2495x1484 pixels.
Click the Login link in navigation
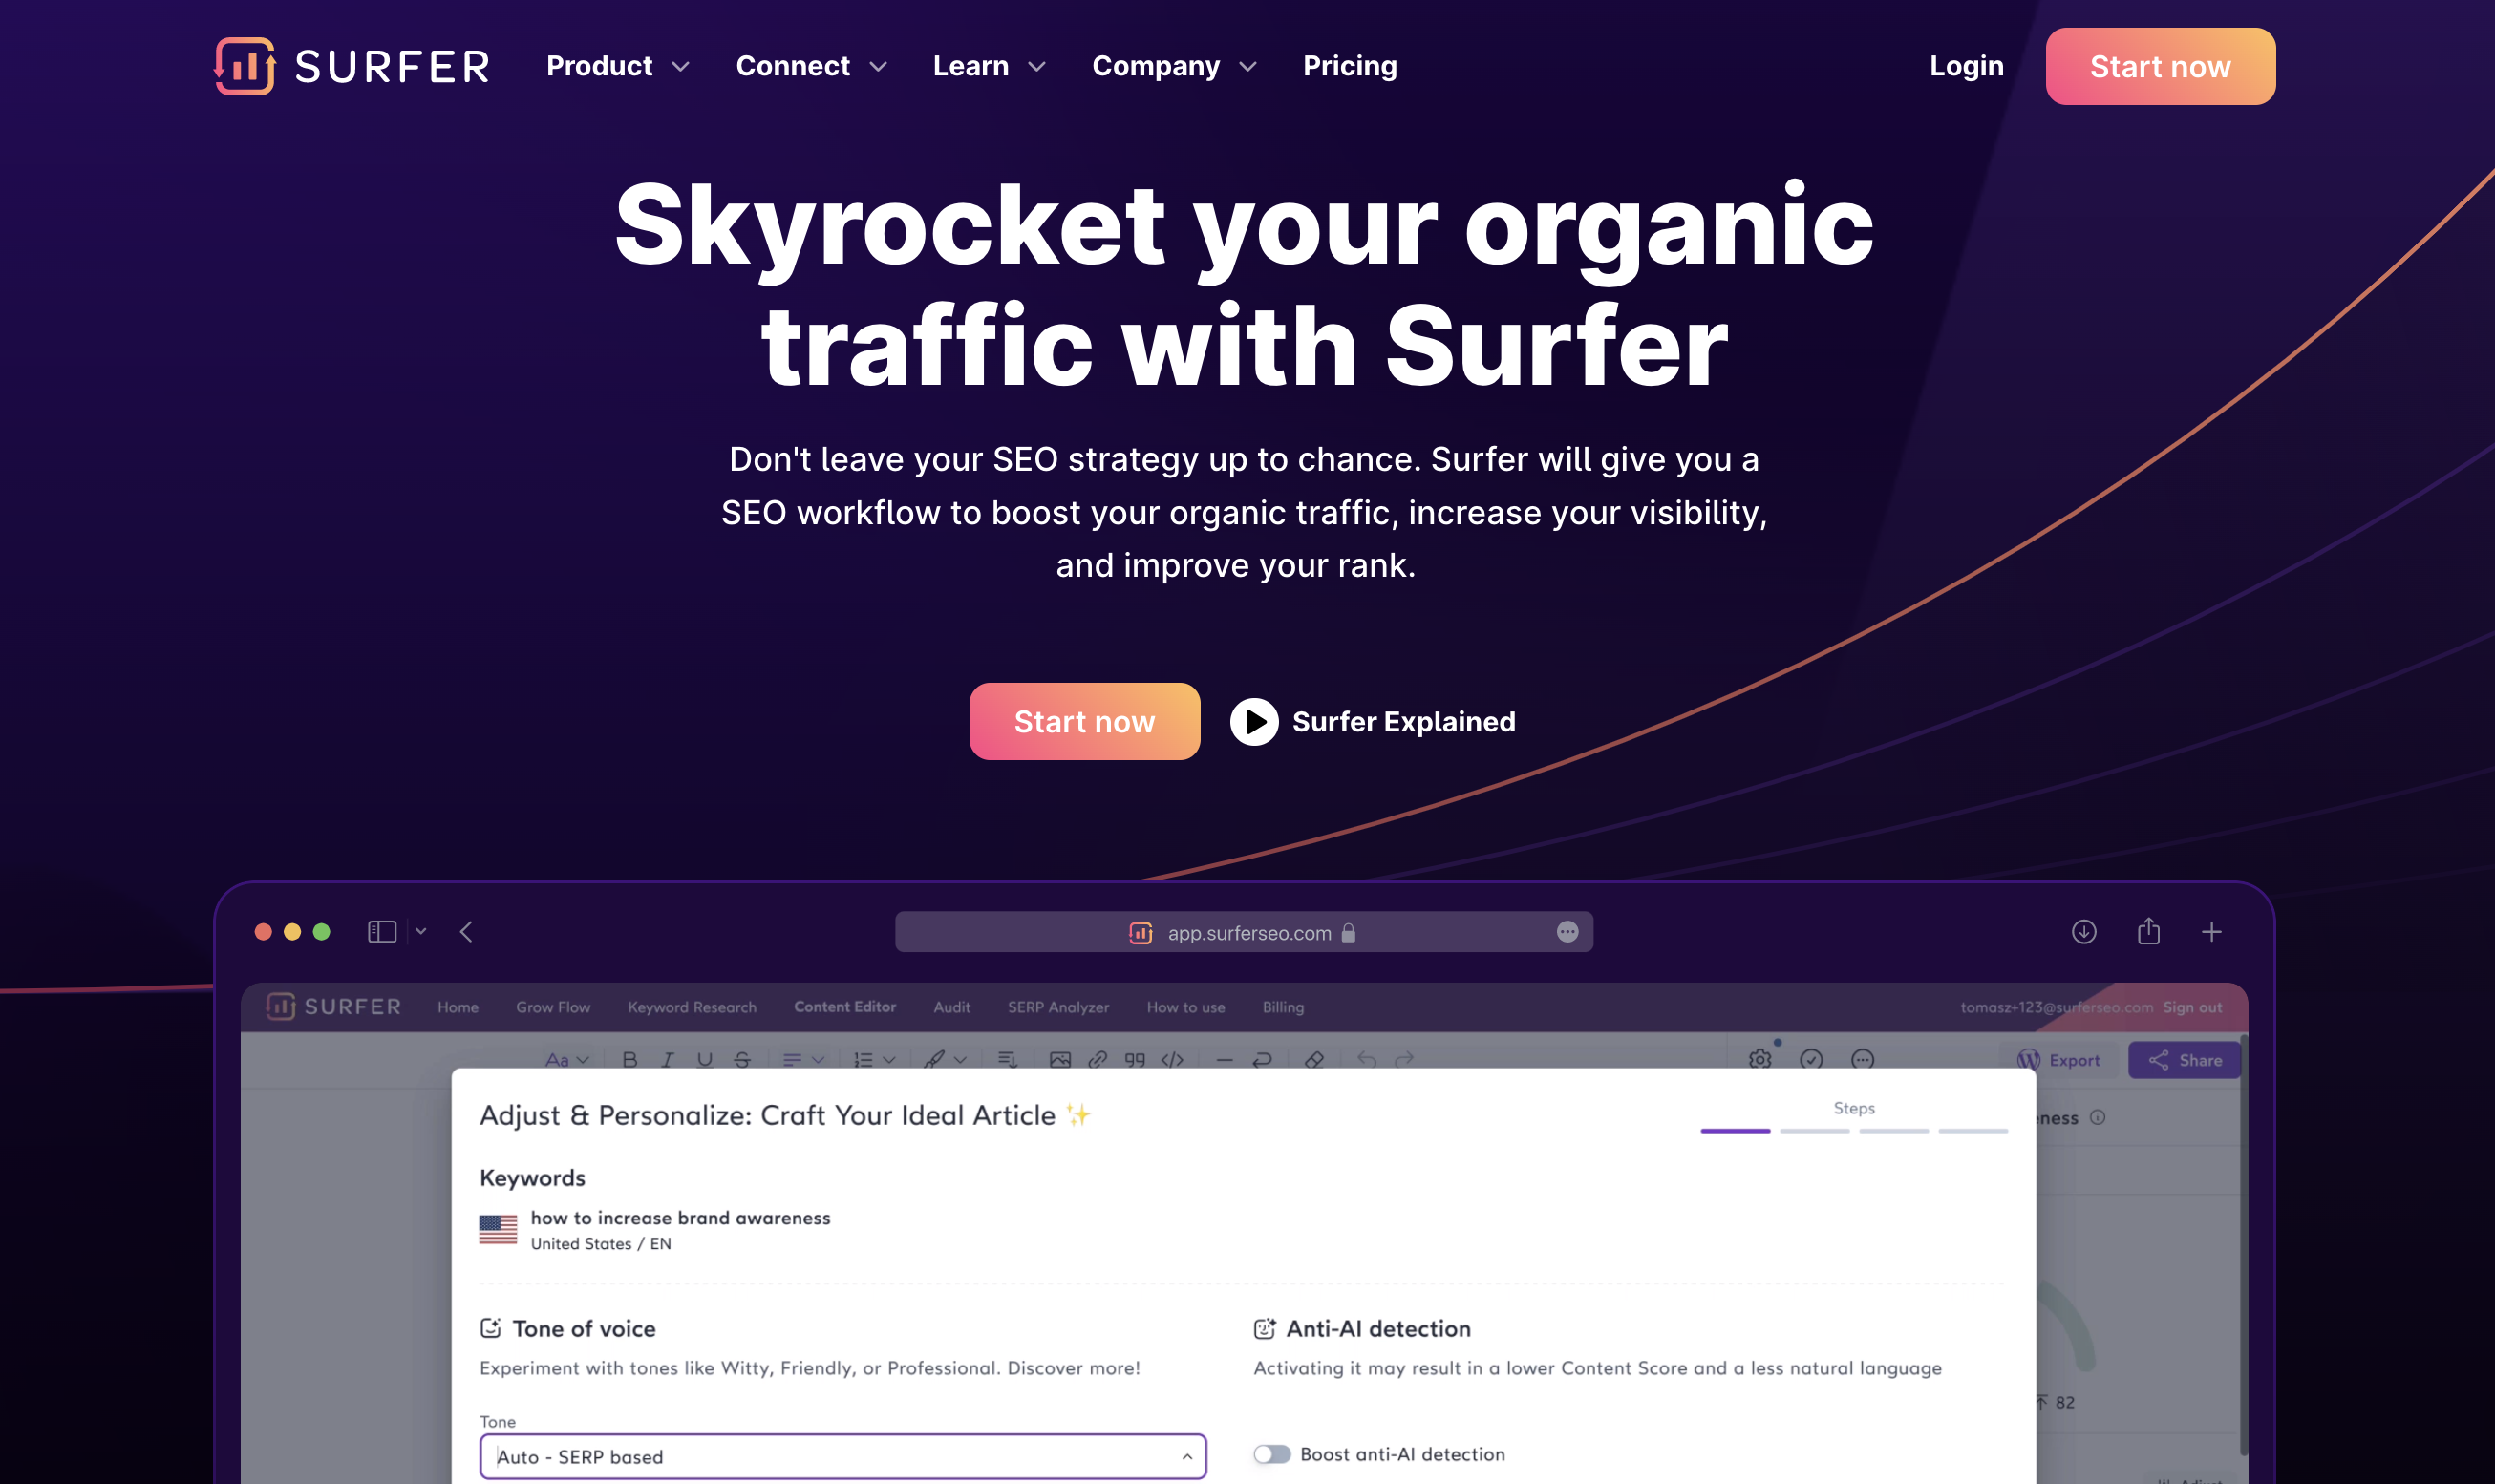pos(1967,65)
